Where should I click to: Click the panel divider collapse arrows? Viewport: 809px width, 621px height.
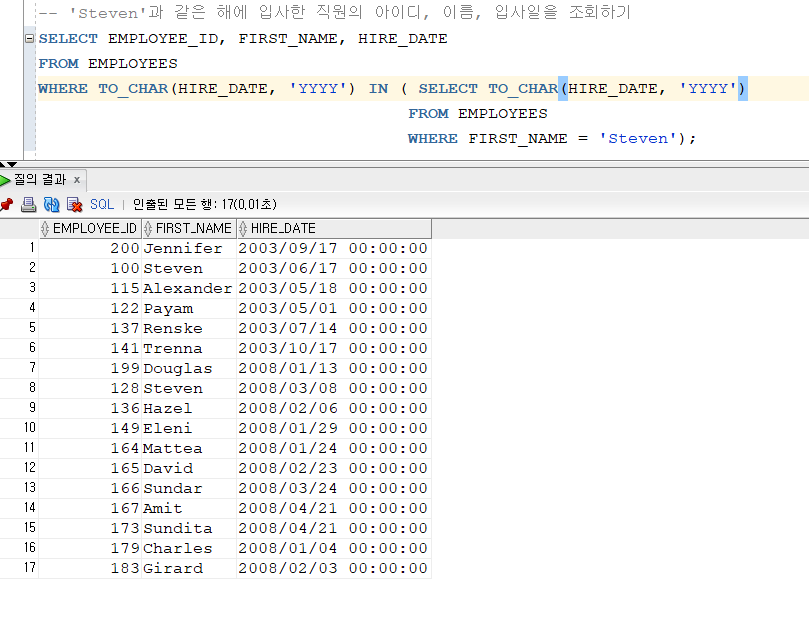tap(8, 165)
